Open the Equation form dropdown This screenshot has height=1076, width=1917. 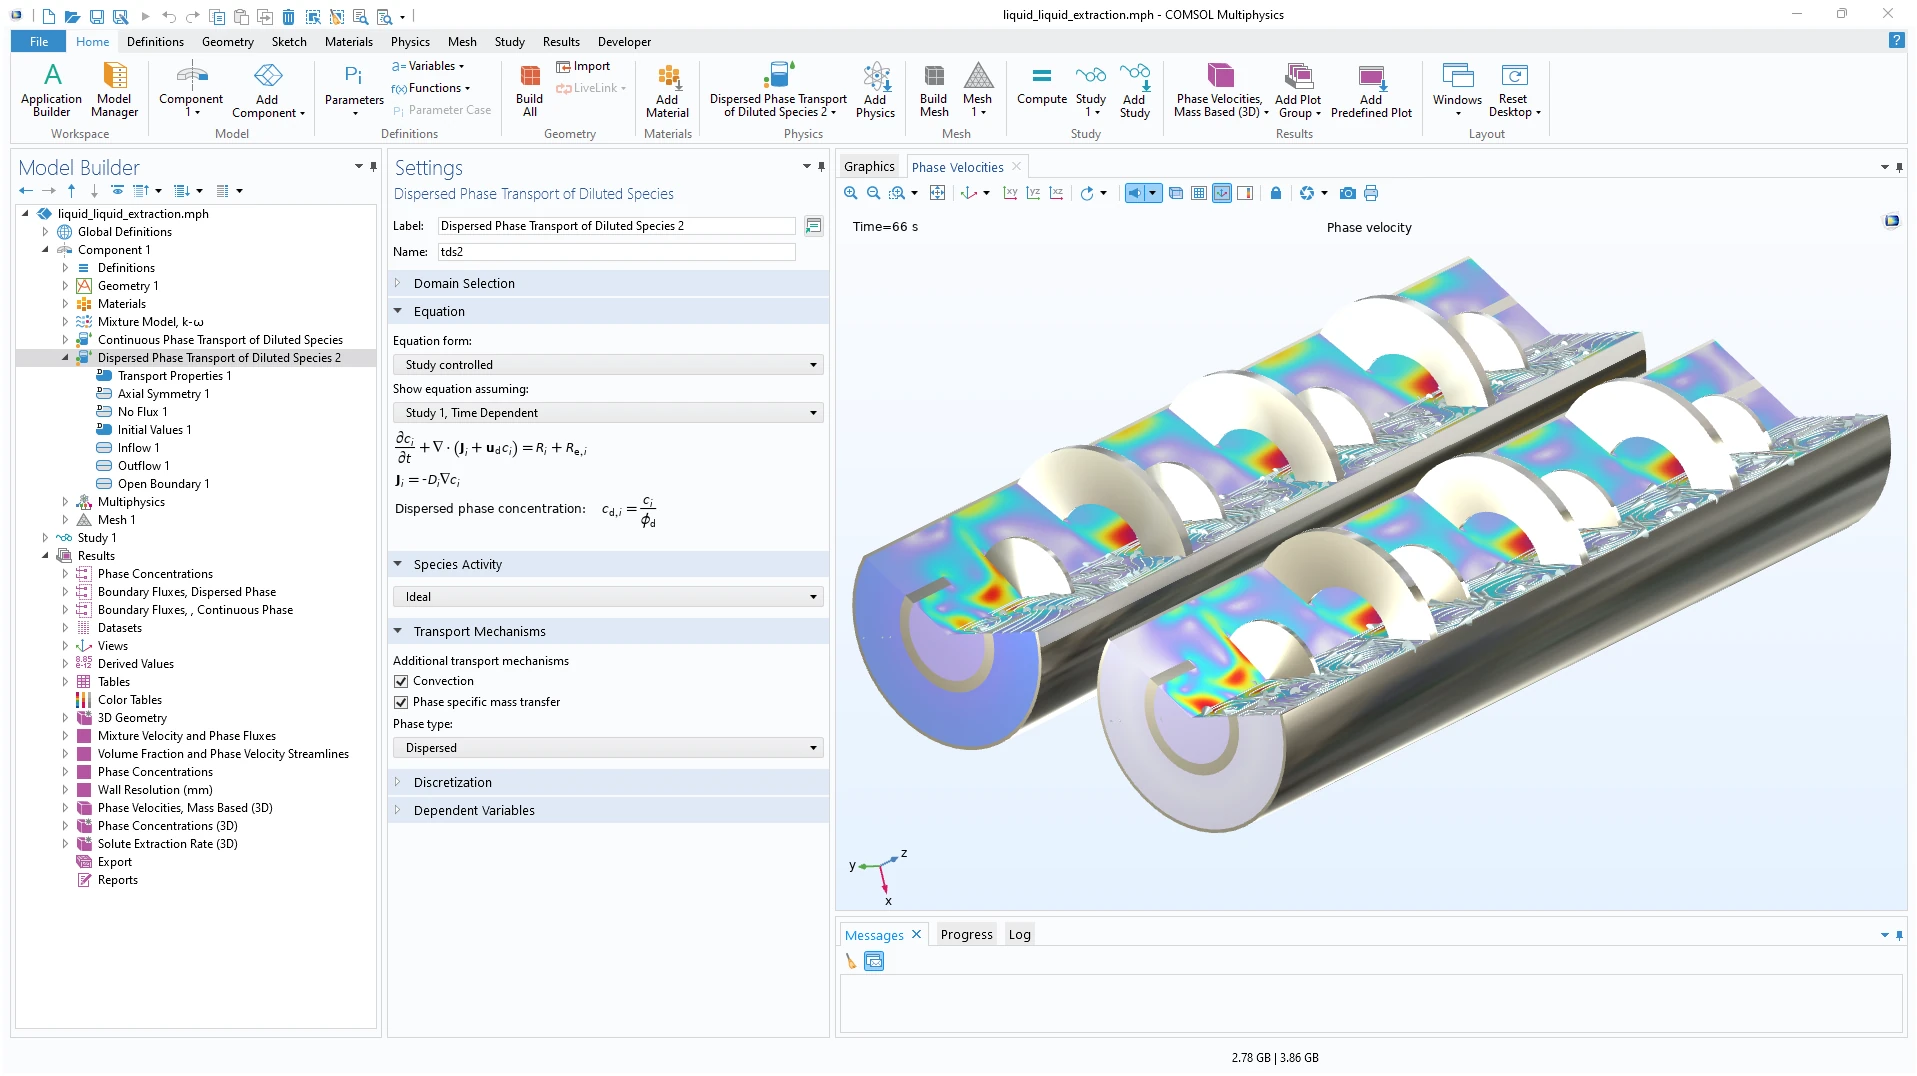click(x=608, y=365)
